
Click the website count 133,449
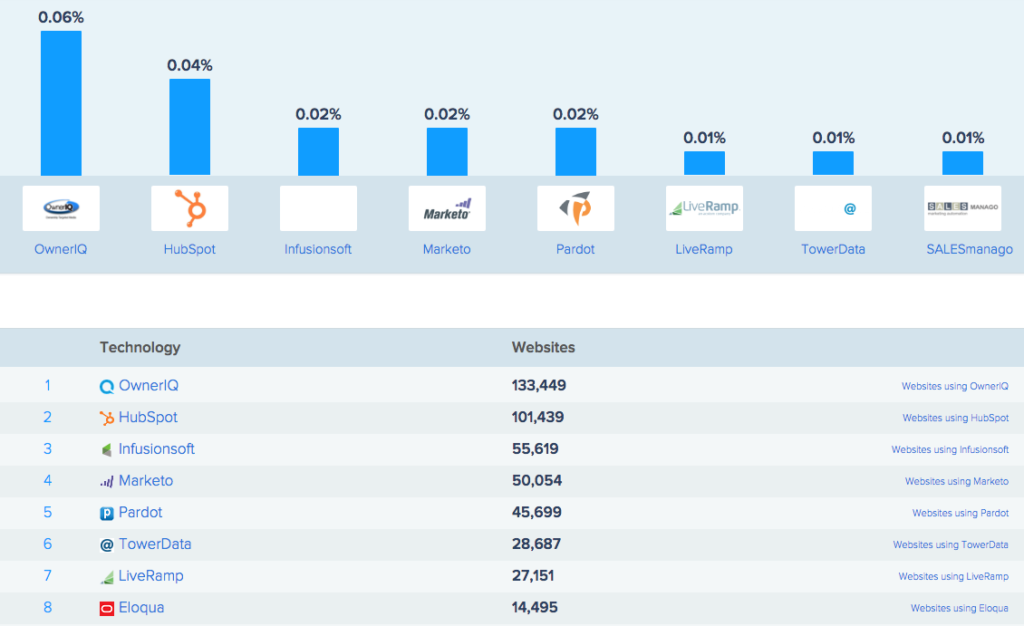[x=539, y=385]
